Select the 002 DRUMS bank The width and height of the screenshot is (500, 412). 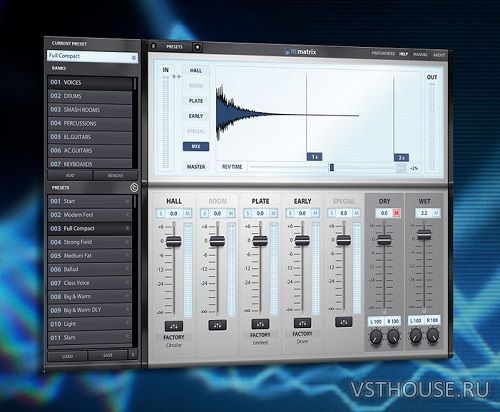point(90,96)
